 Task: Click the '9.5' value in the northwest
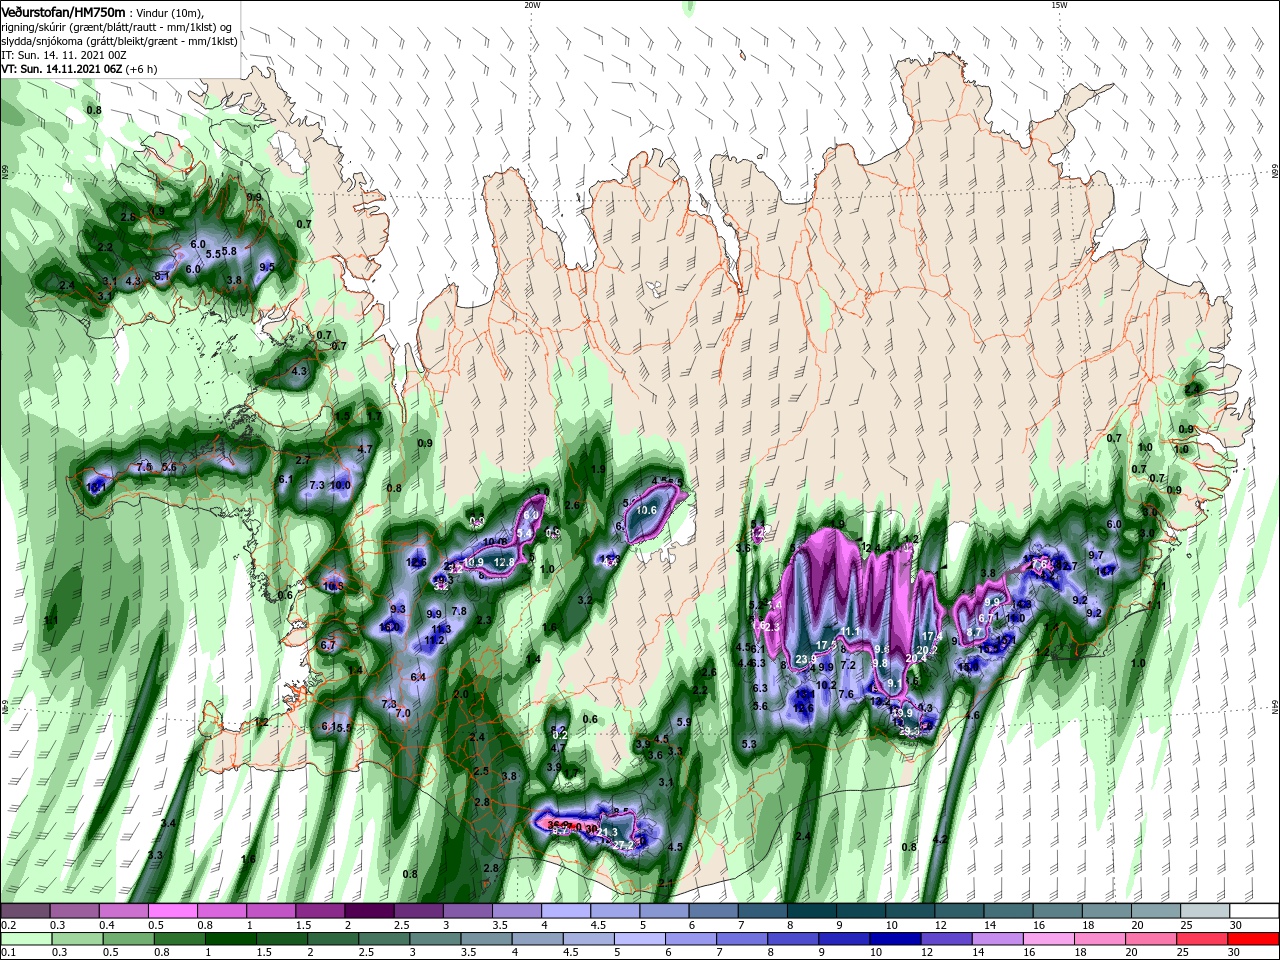tap(267, 267)
